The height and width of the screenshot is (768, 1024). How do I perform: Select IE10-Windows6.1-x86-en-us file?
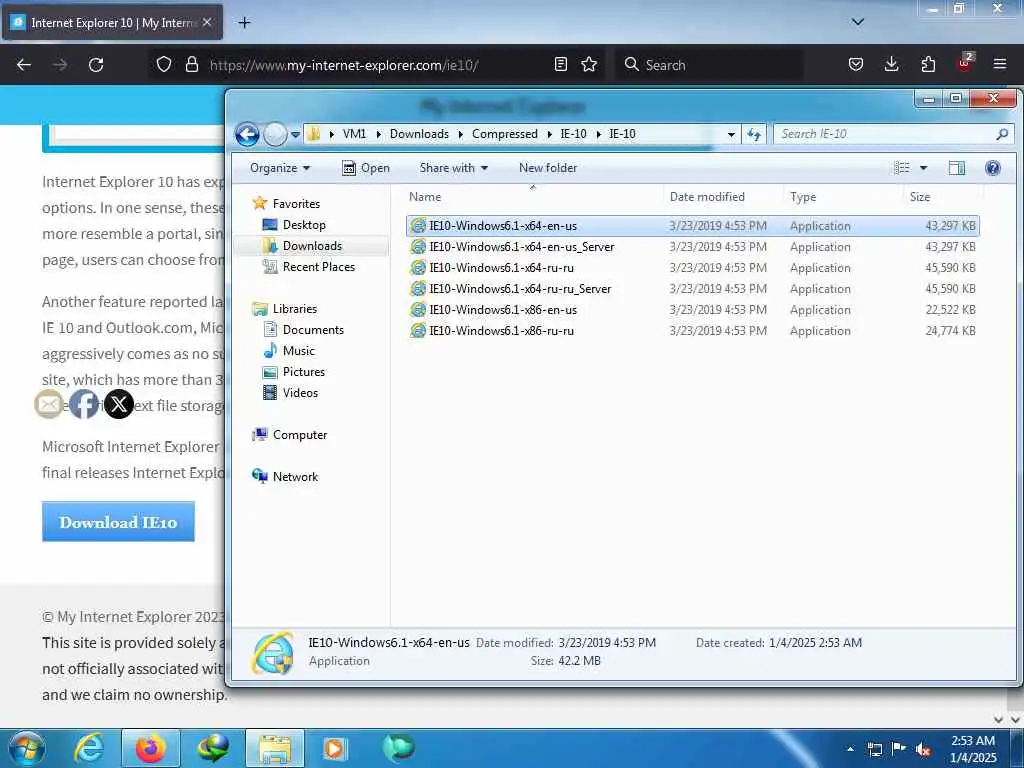pyautogui.click(x=692, y=310)
